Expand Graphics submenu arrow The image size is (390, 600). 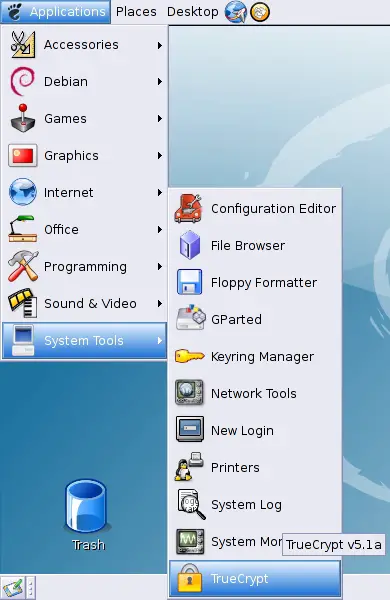coord(160,155)
